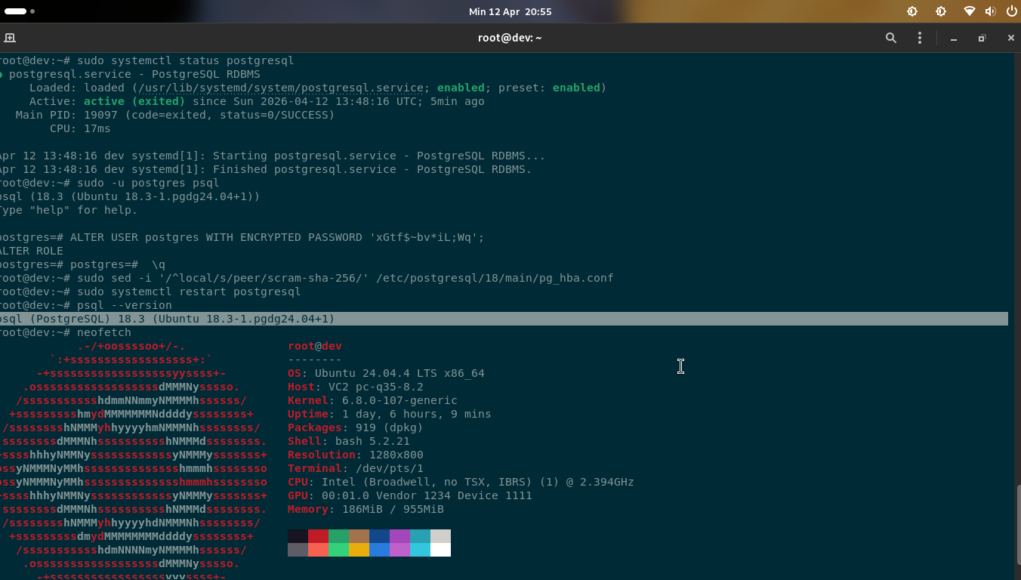
Task: Click 'Type "help" for help.' line
Action: tap(68, 210)
